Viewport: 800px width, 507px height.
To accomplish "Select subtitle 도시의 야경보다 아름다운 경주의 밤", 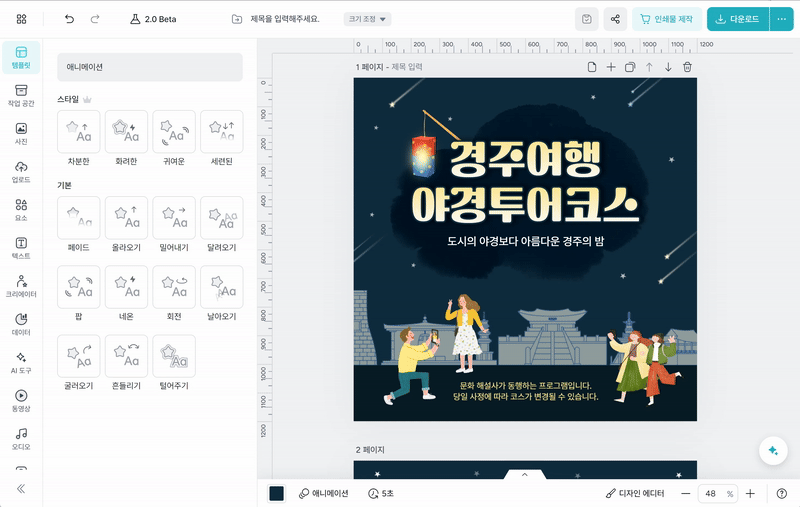I will click(x=526, y=241).
